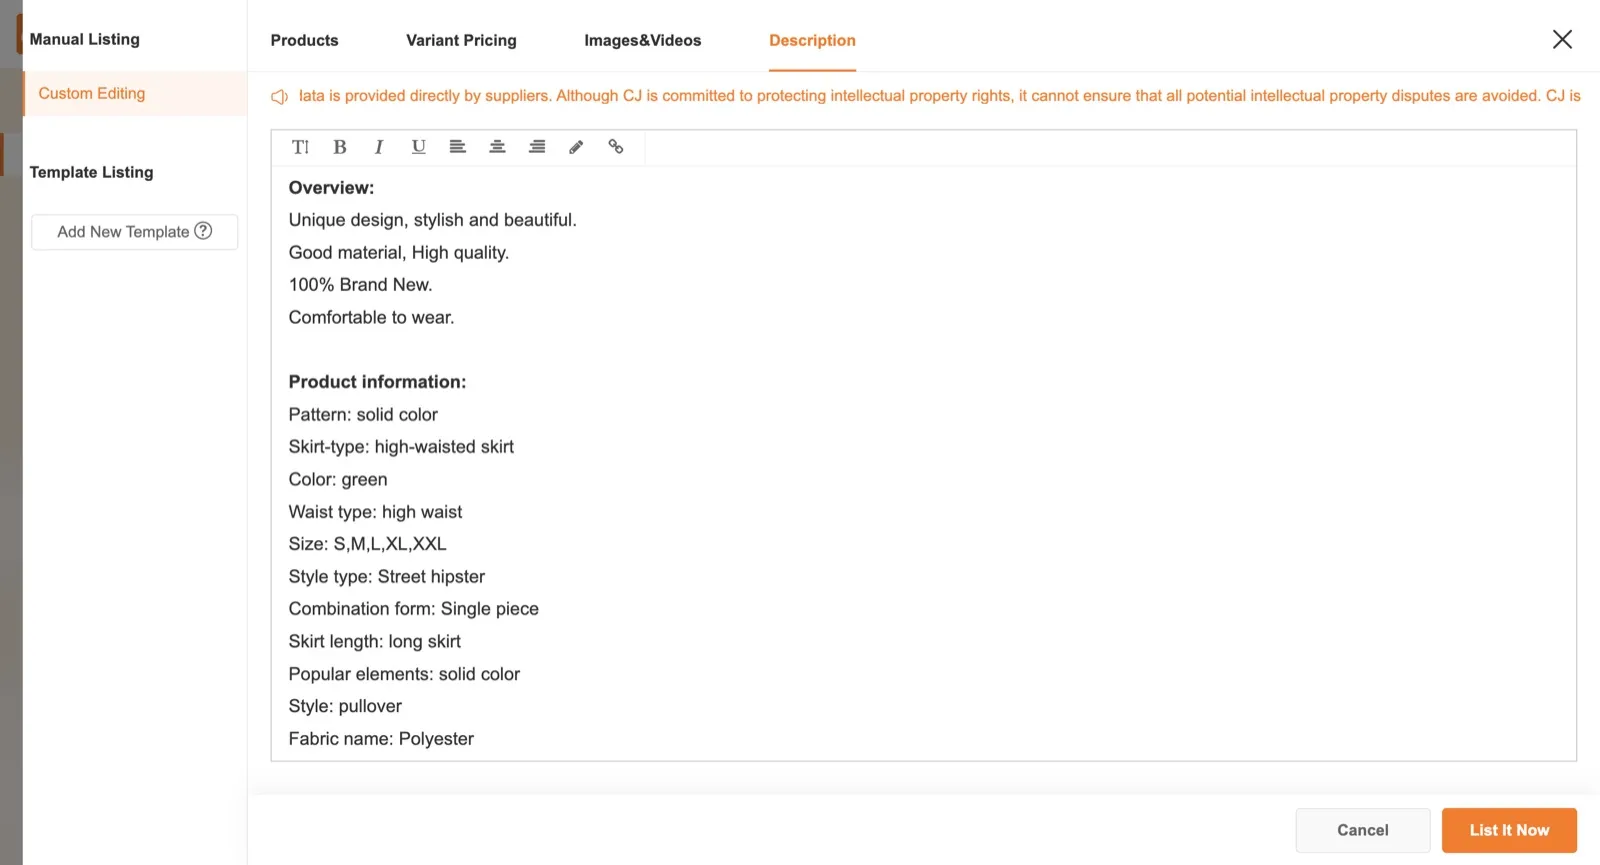
Task: Click the 'Overview:' heading in the editor
Action: pos(331,188)
